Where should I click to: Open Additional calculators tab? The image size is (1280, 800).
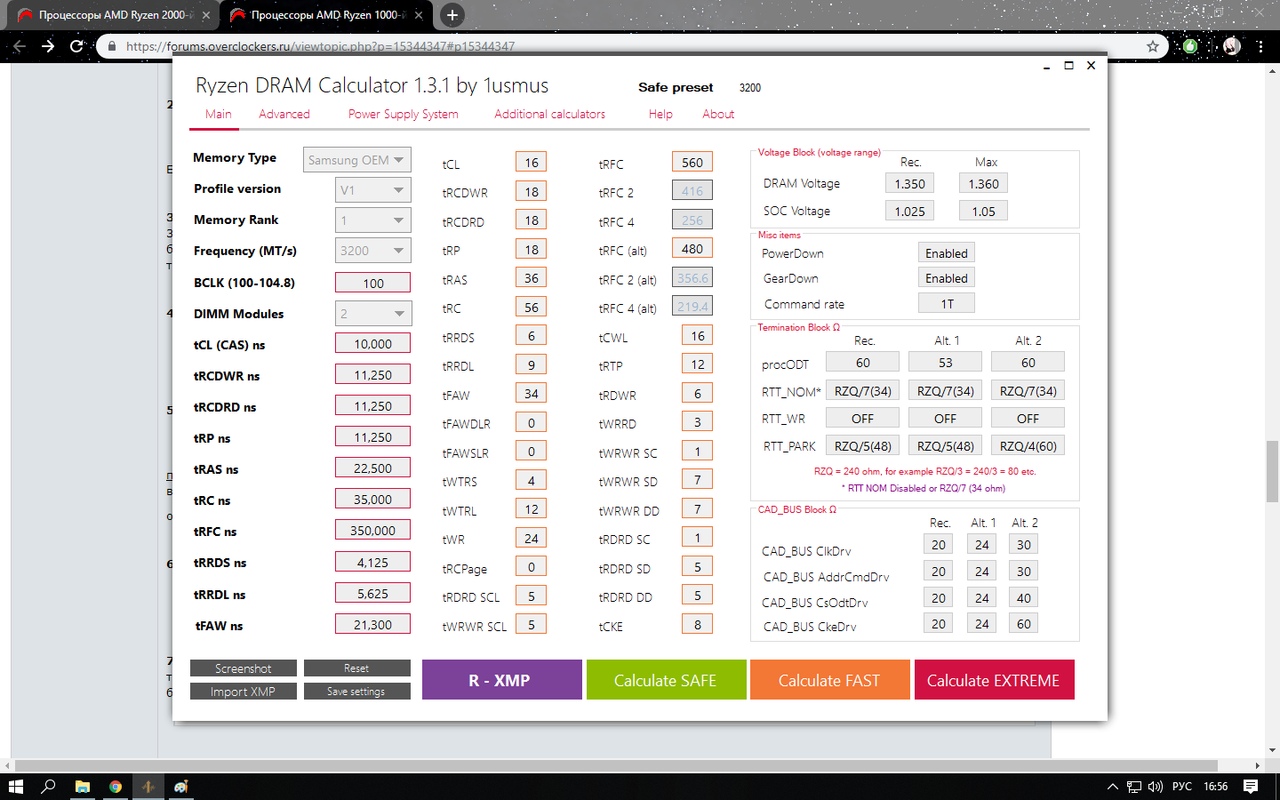(x=550, y=114)
